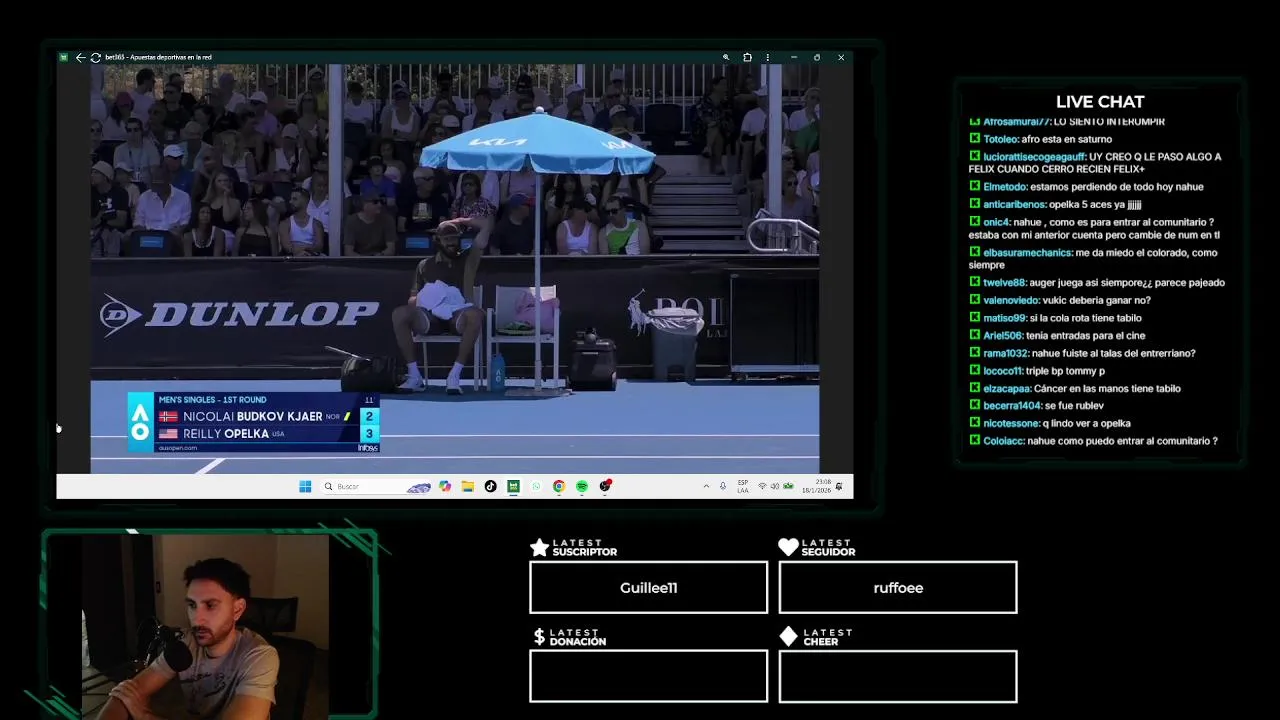Click chat user rama1032

click(x=1005, y=353)
